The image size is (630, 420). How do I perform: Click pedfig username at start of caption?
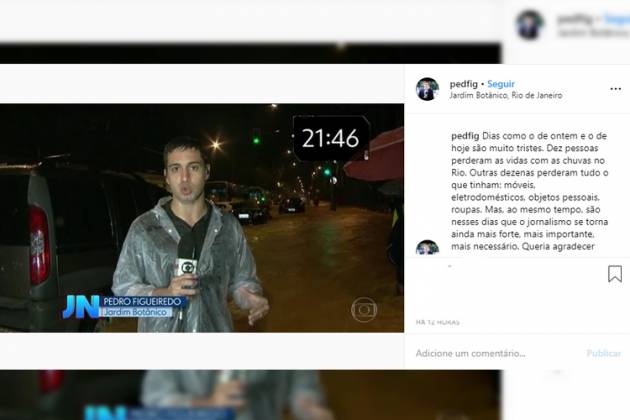464,136
